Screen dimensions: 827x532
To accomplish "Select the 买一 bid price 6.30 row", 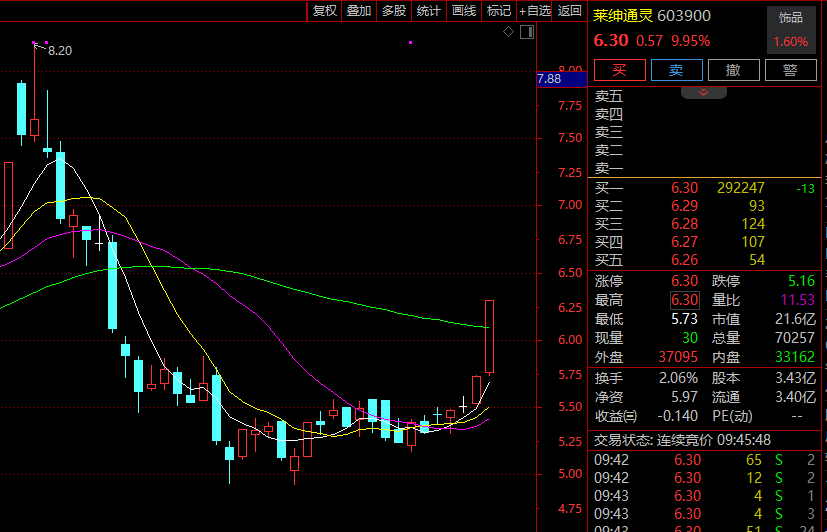I will [x=685, y=188].
